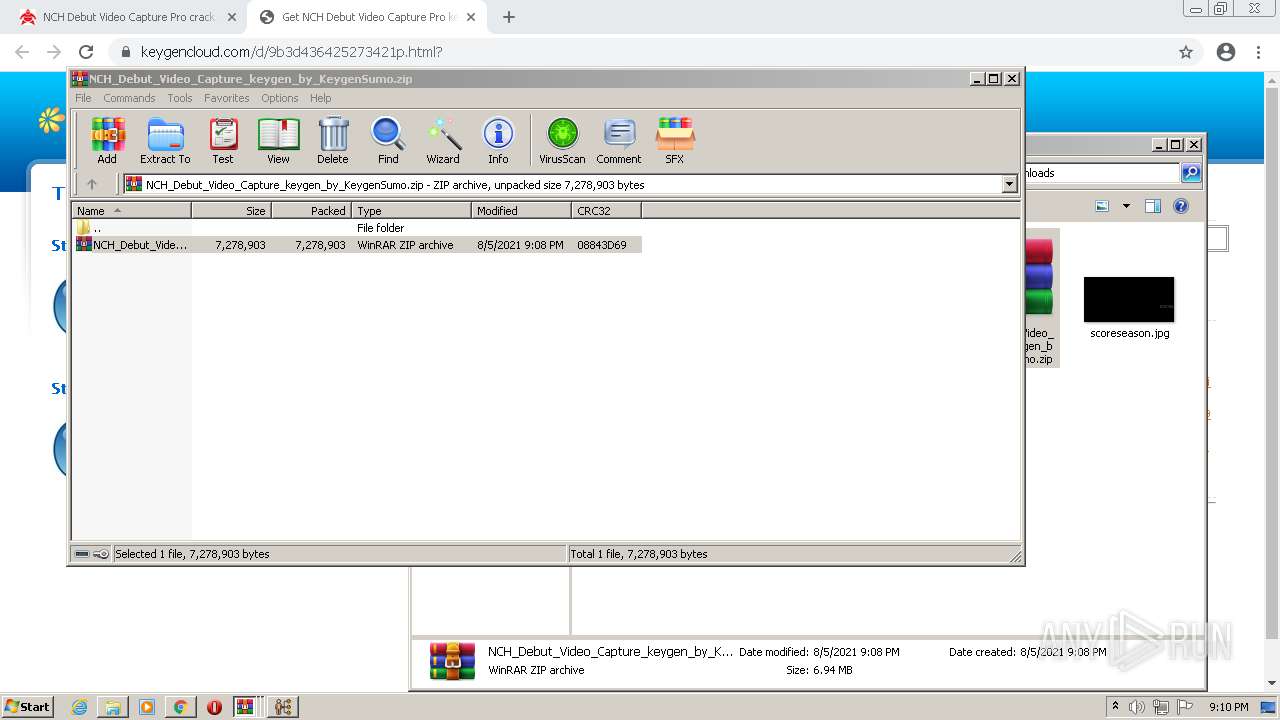This screenshot has width=1280, height=720.
Task: Expand the archive path dropdown
Action: point(1009,184)
